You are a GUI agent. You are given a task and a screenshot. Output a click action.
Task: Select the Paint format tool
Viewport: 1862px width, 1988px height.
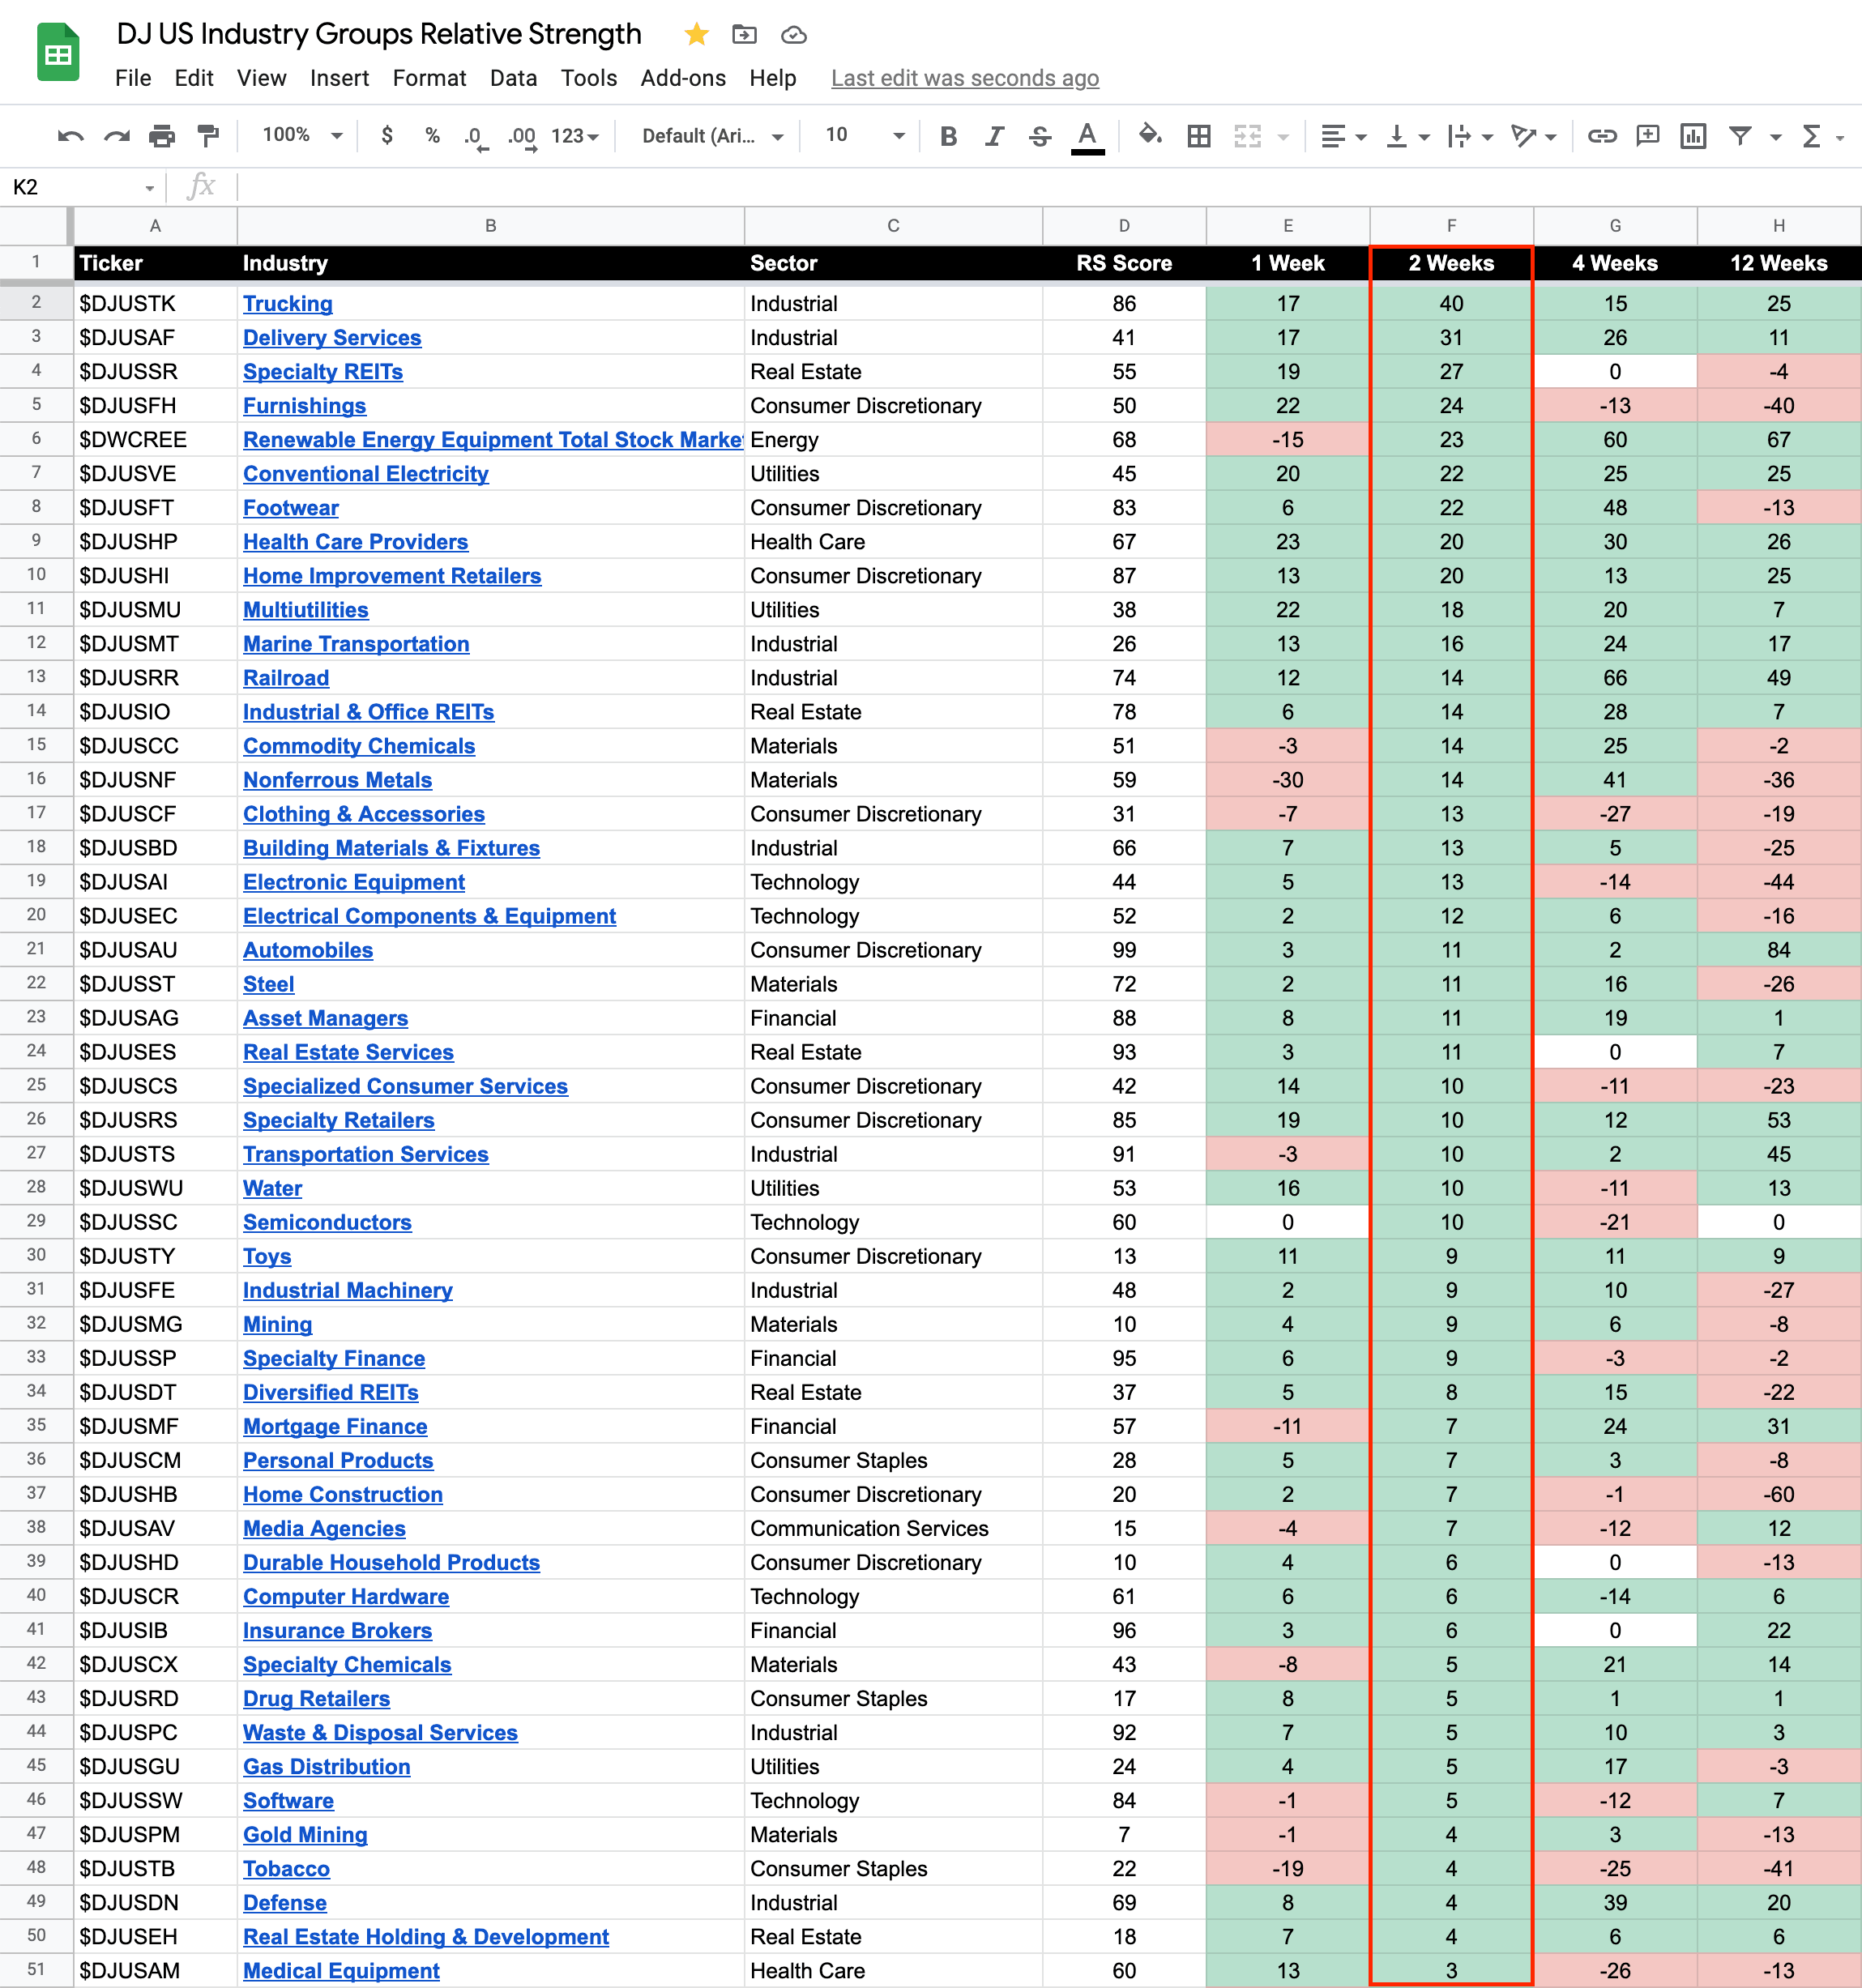208,136
